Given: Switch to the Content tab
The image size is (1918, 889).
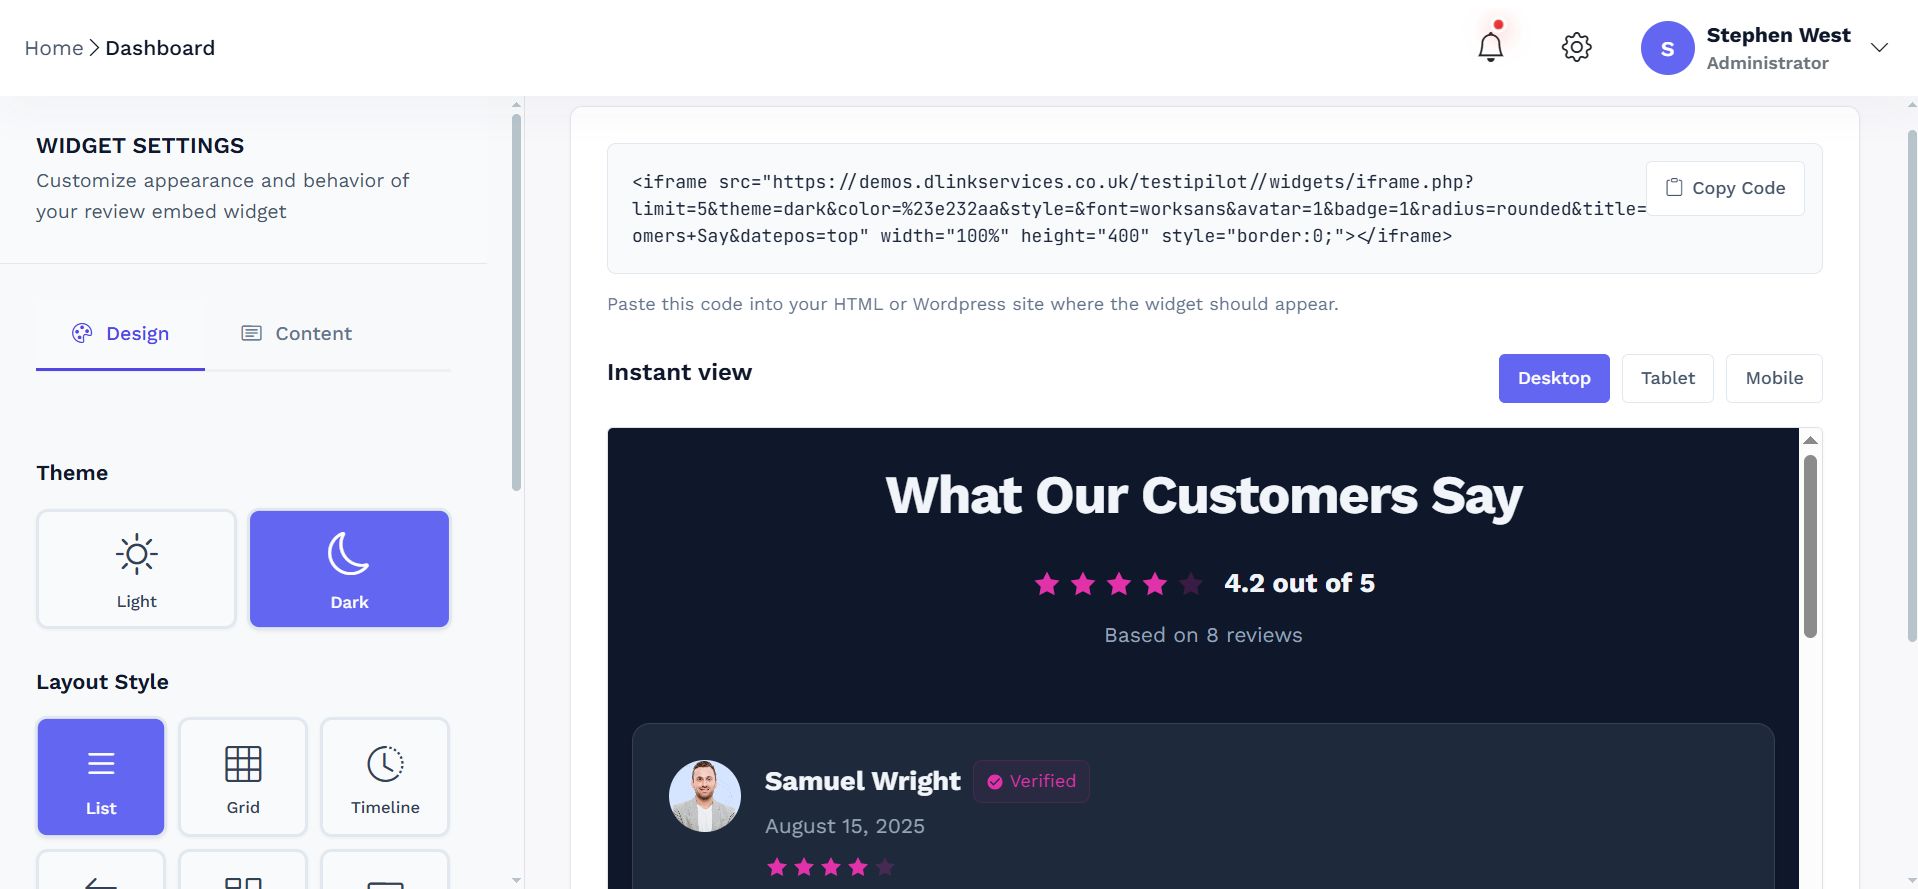Looking at the screenshot, I should coord(297,334).
